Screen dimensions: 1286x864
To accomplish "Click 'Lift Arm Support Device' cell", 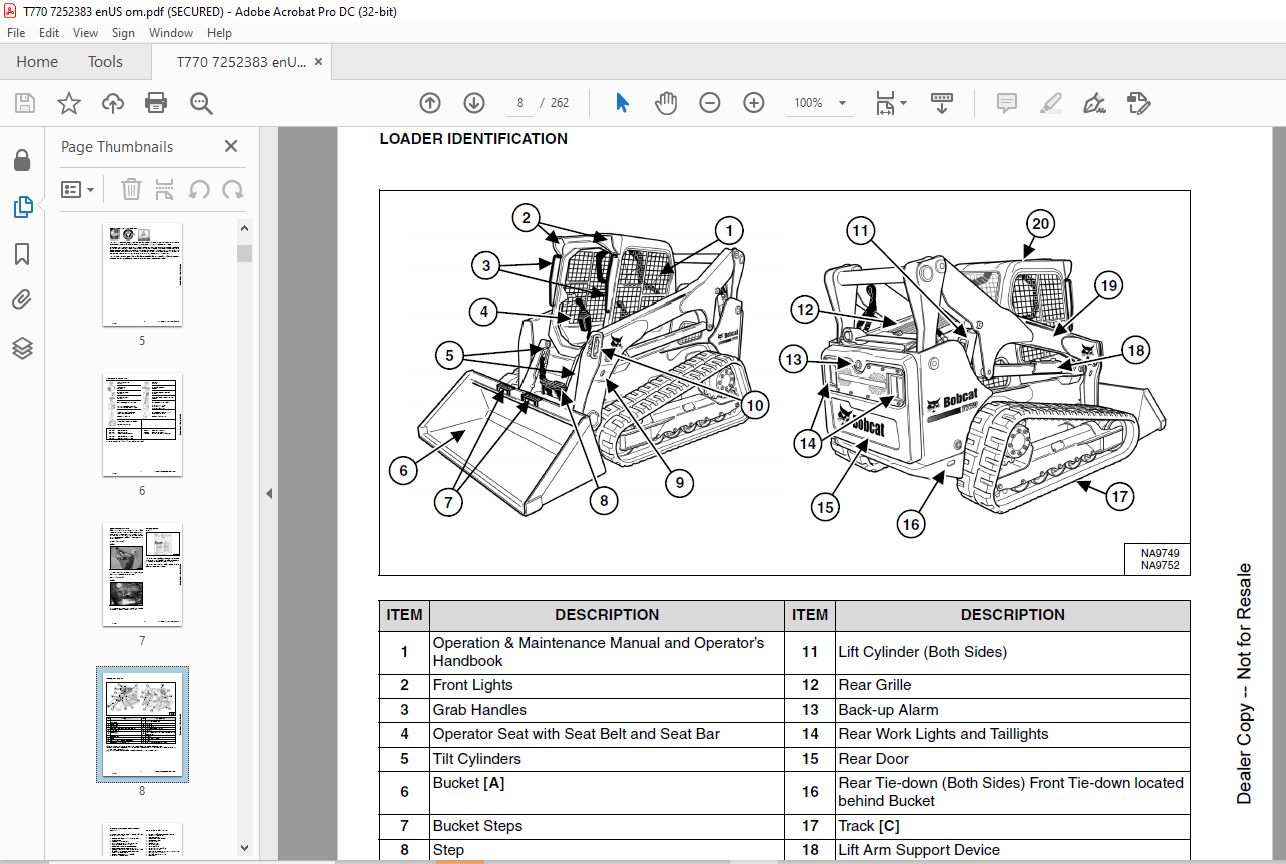I will pos(1012,850).
